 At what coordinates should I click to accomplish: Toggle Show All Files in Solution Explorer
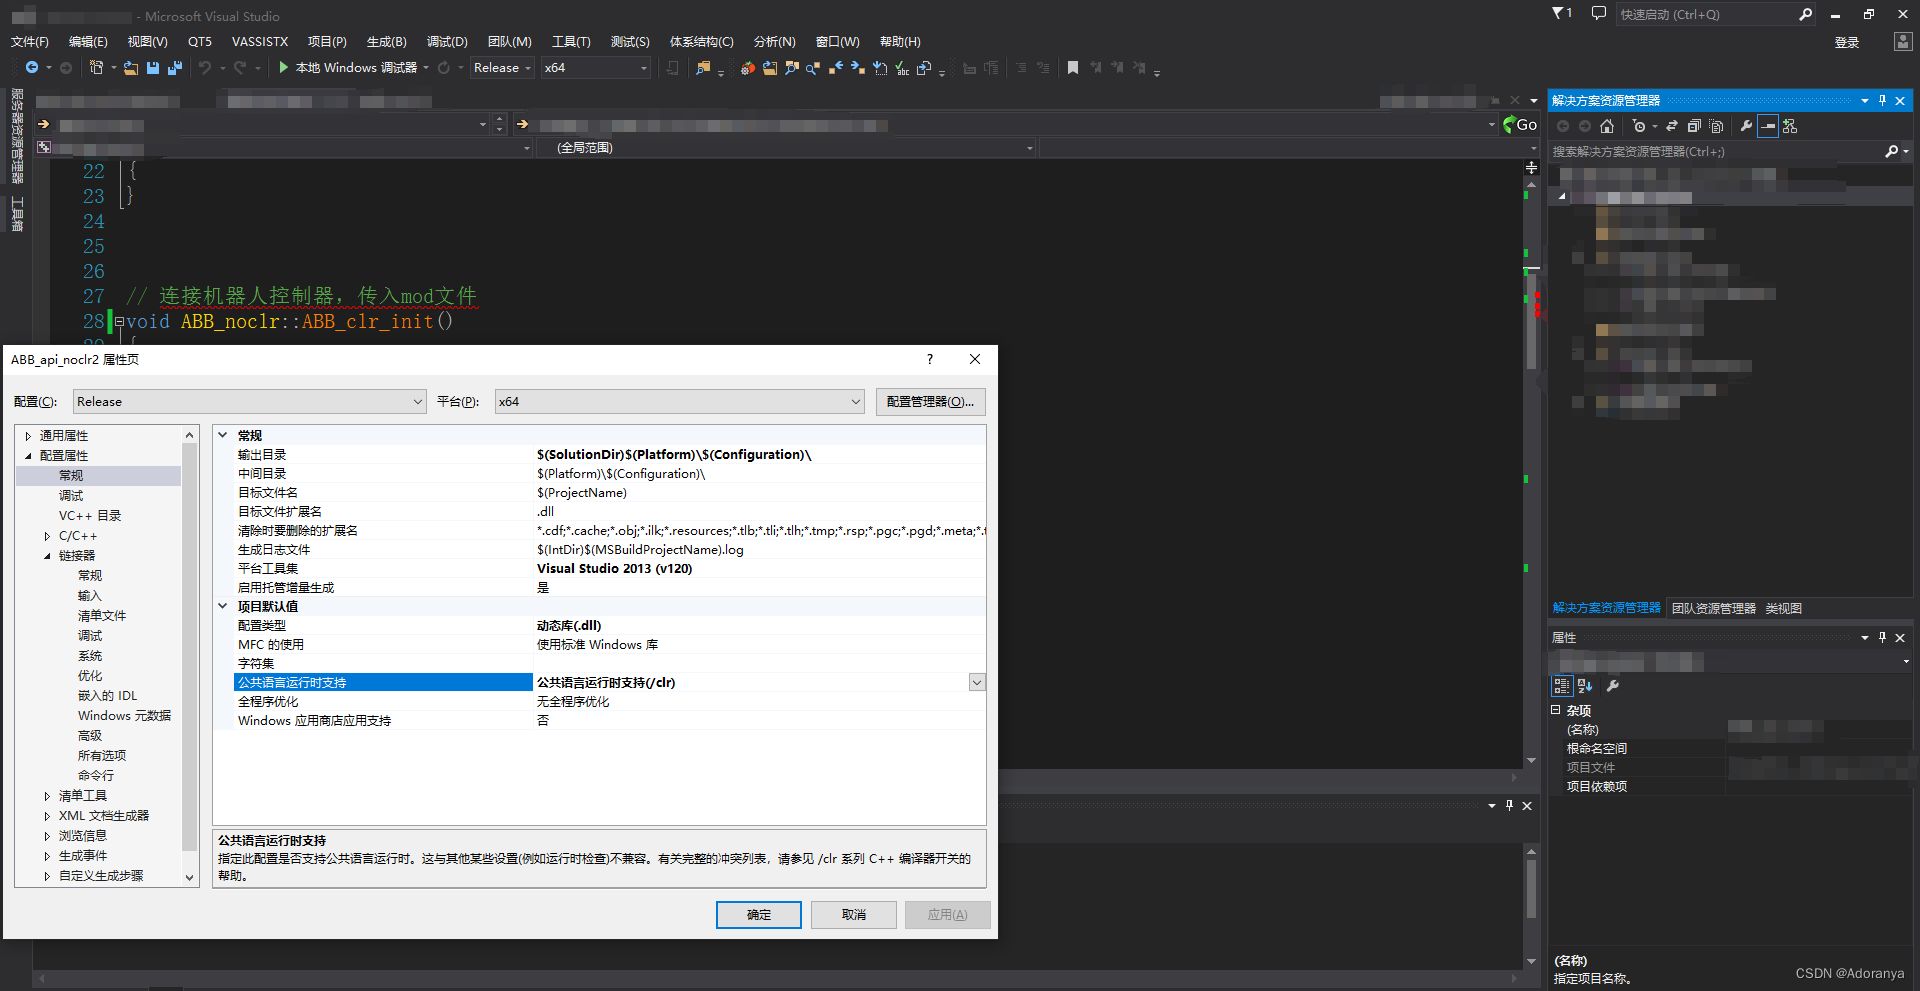point(1717,125)
